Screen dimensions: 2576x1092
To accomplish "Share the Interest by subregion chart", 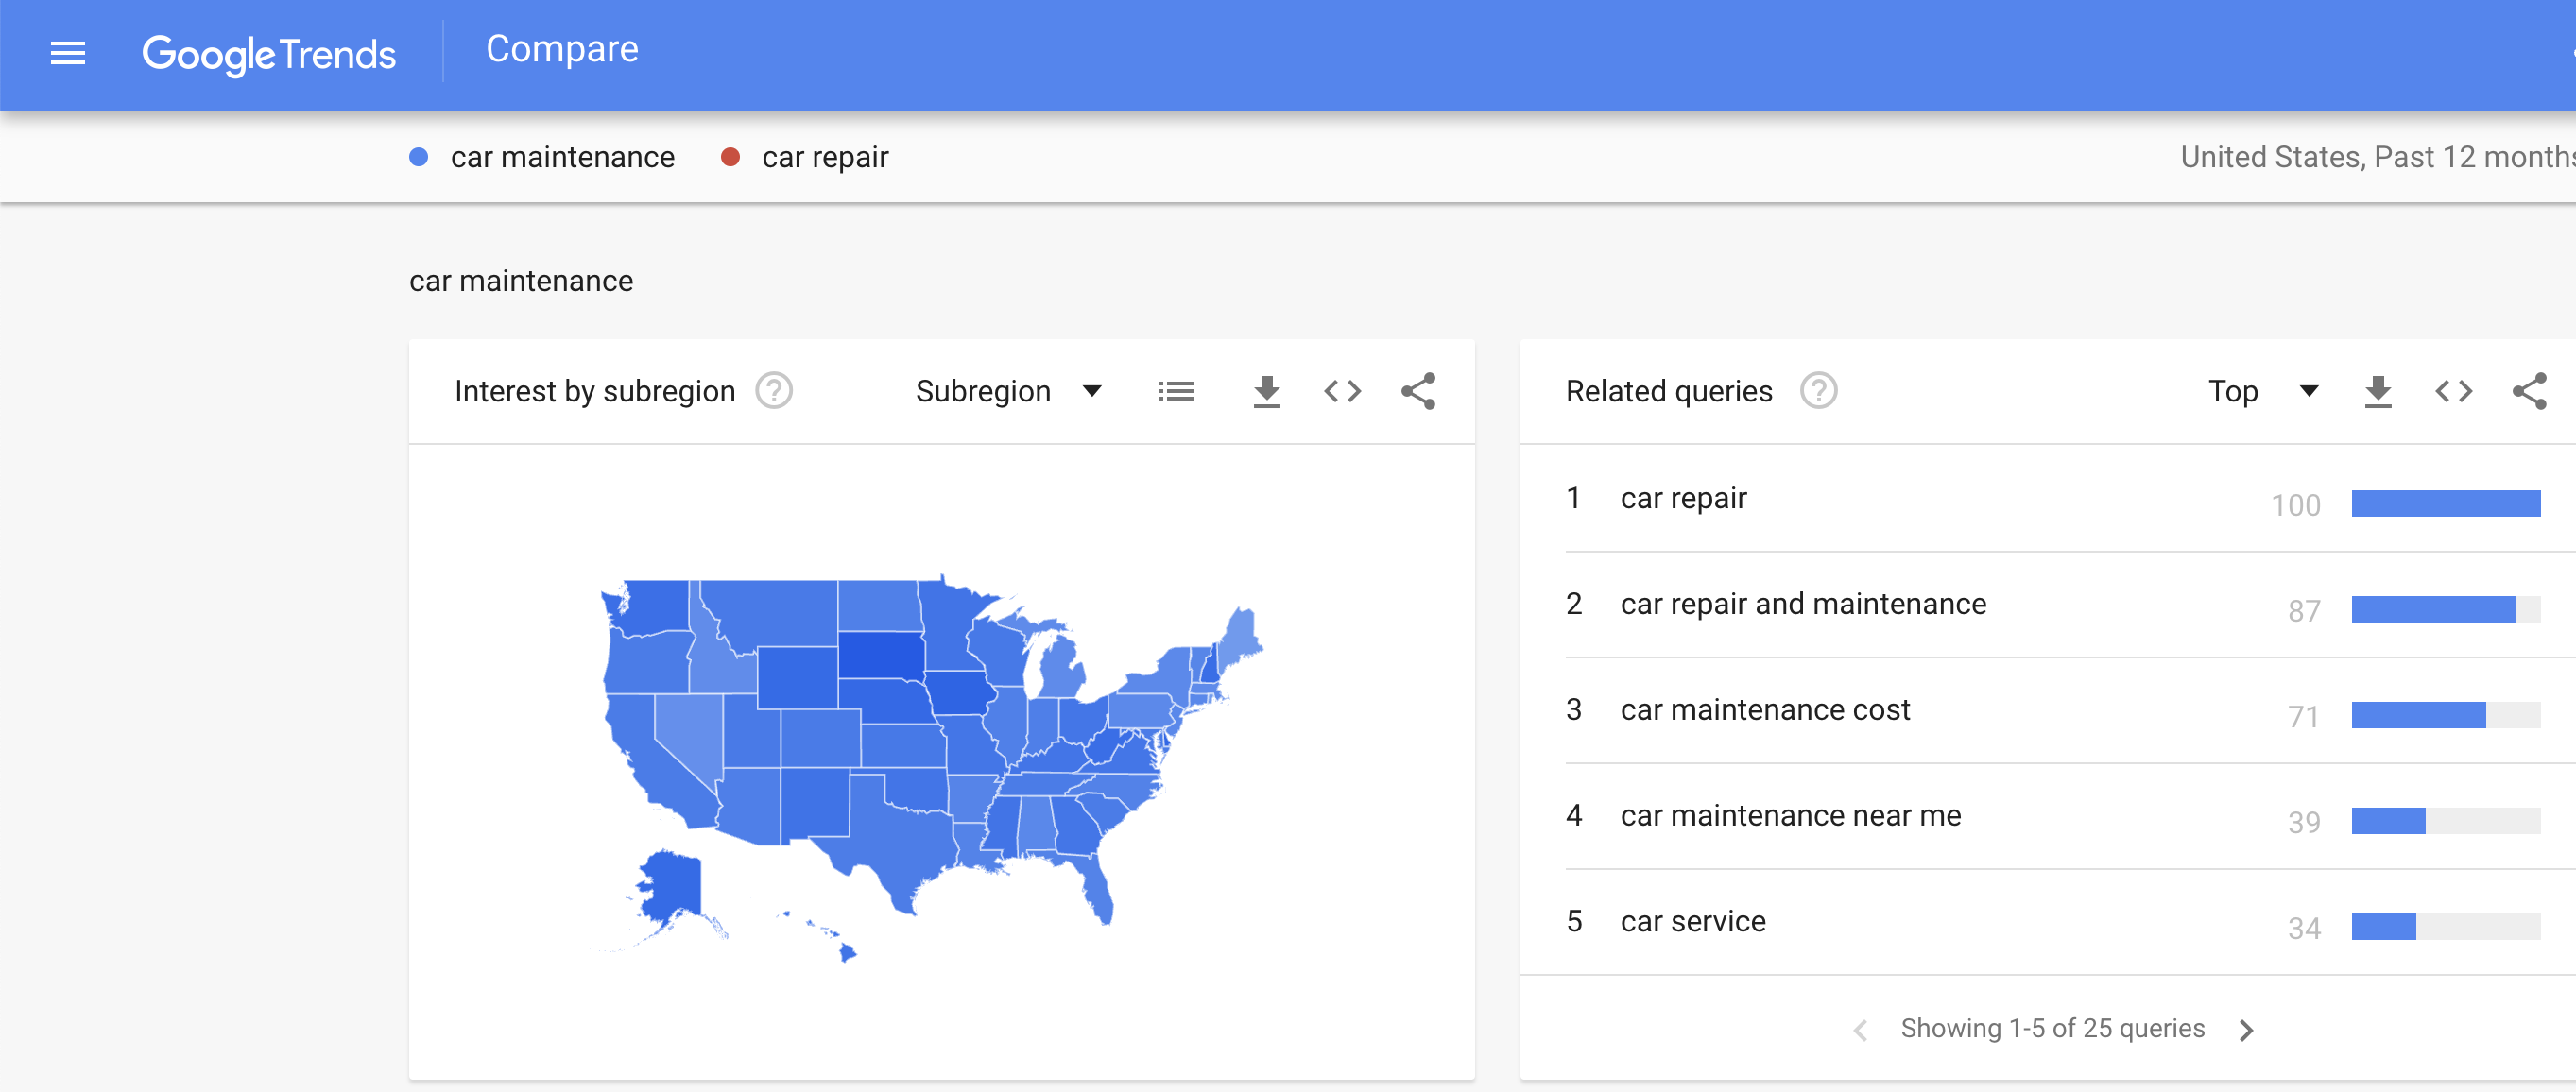I will pos(1418,391).
